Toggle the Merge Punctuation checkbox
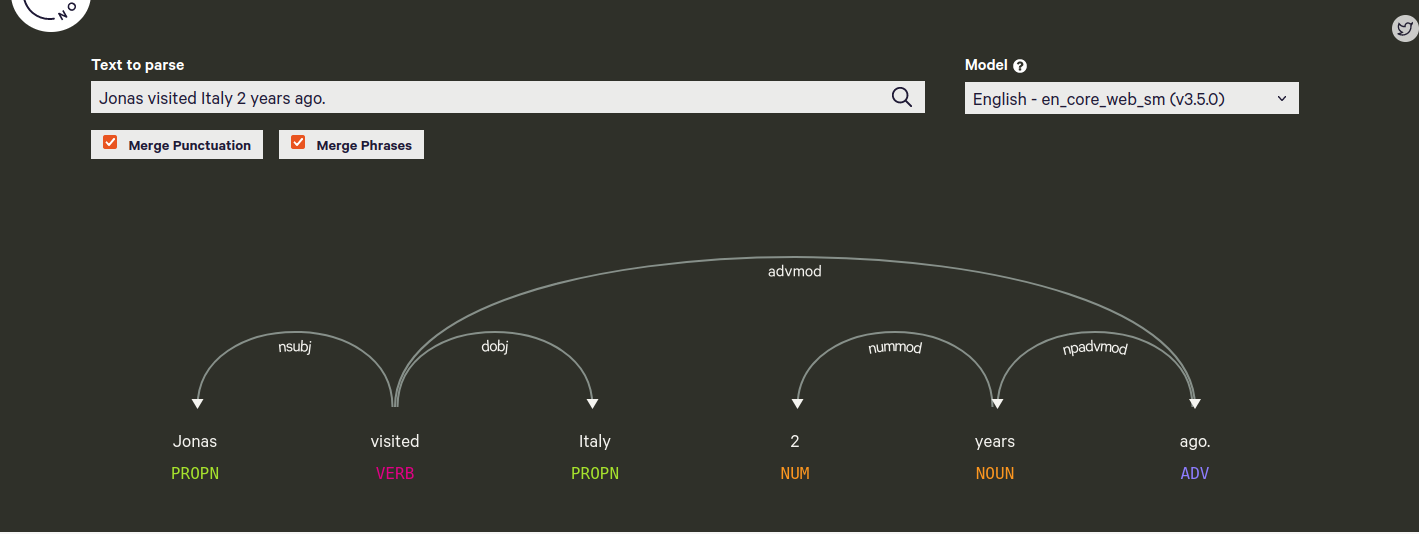 pos(111,143)
